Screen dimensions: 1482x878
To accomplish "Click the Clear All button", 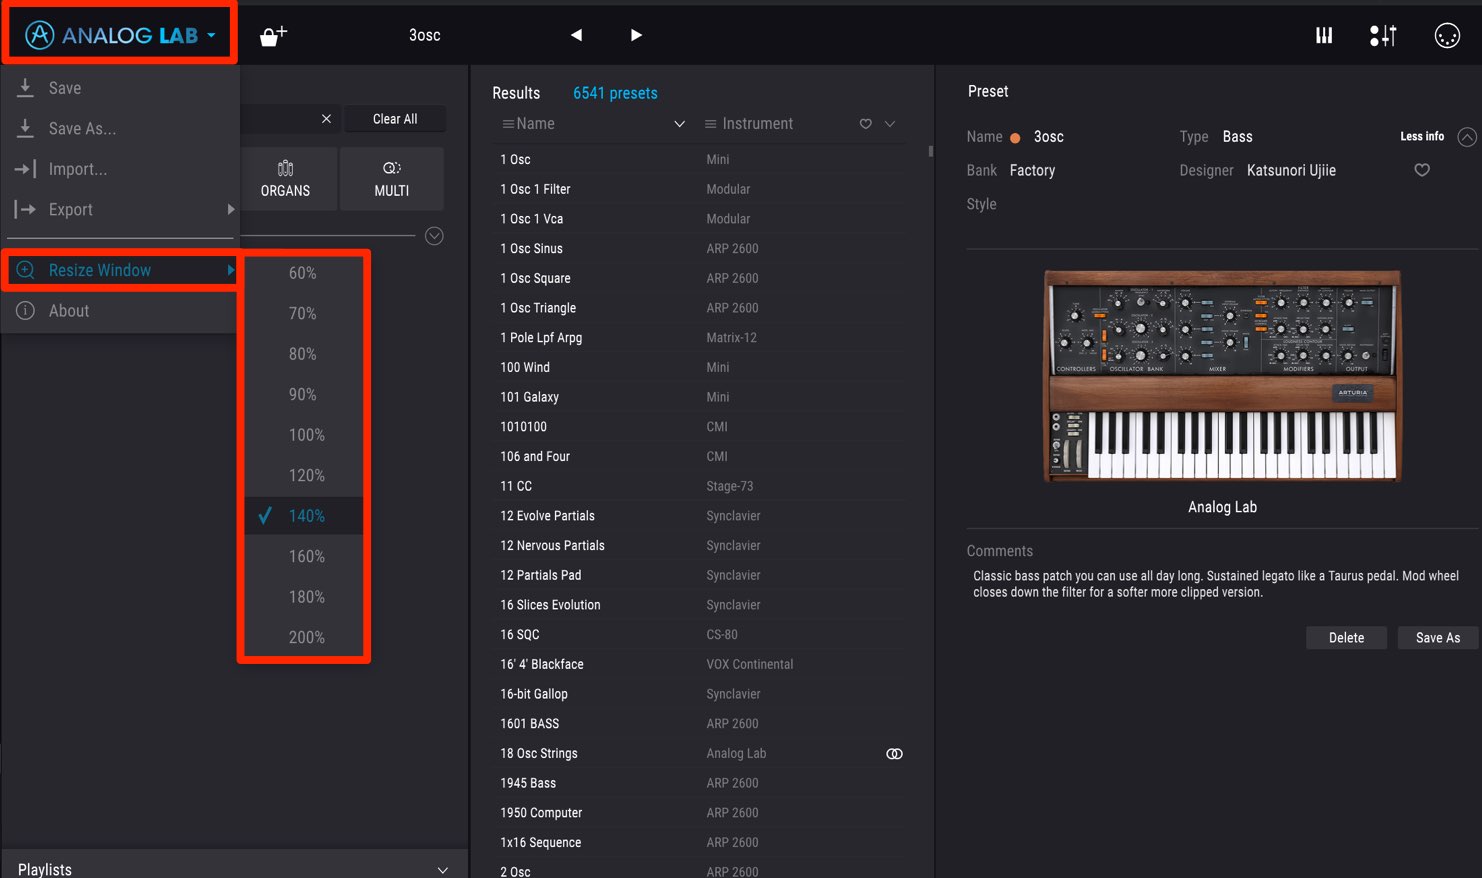I will click(x=395, y=119).
